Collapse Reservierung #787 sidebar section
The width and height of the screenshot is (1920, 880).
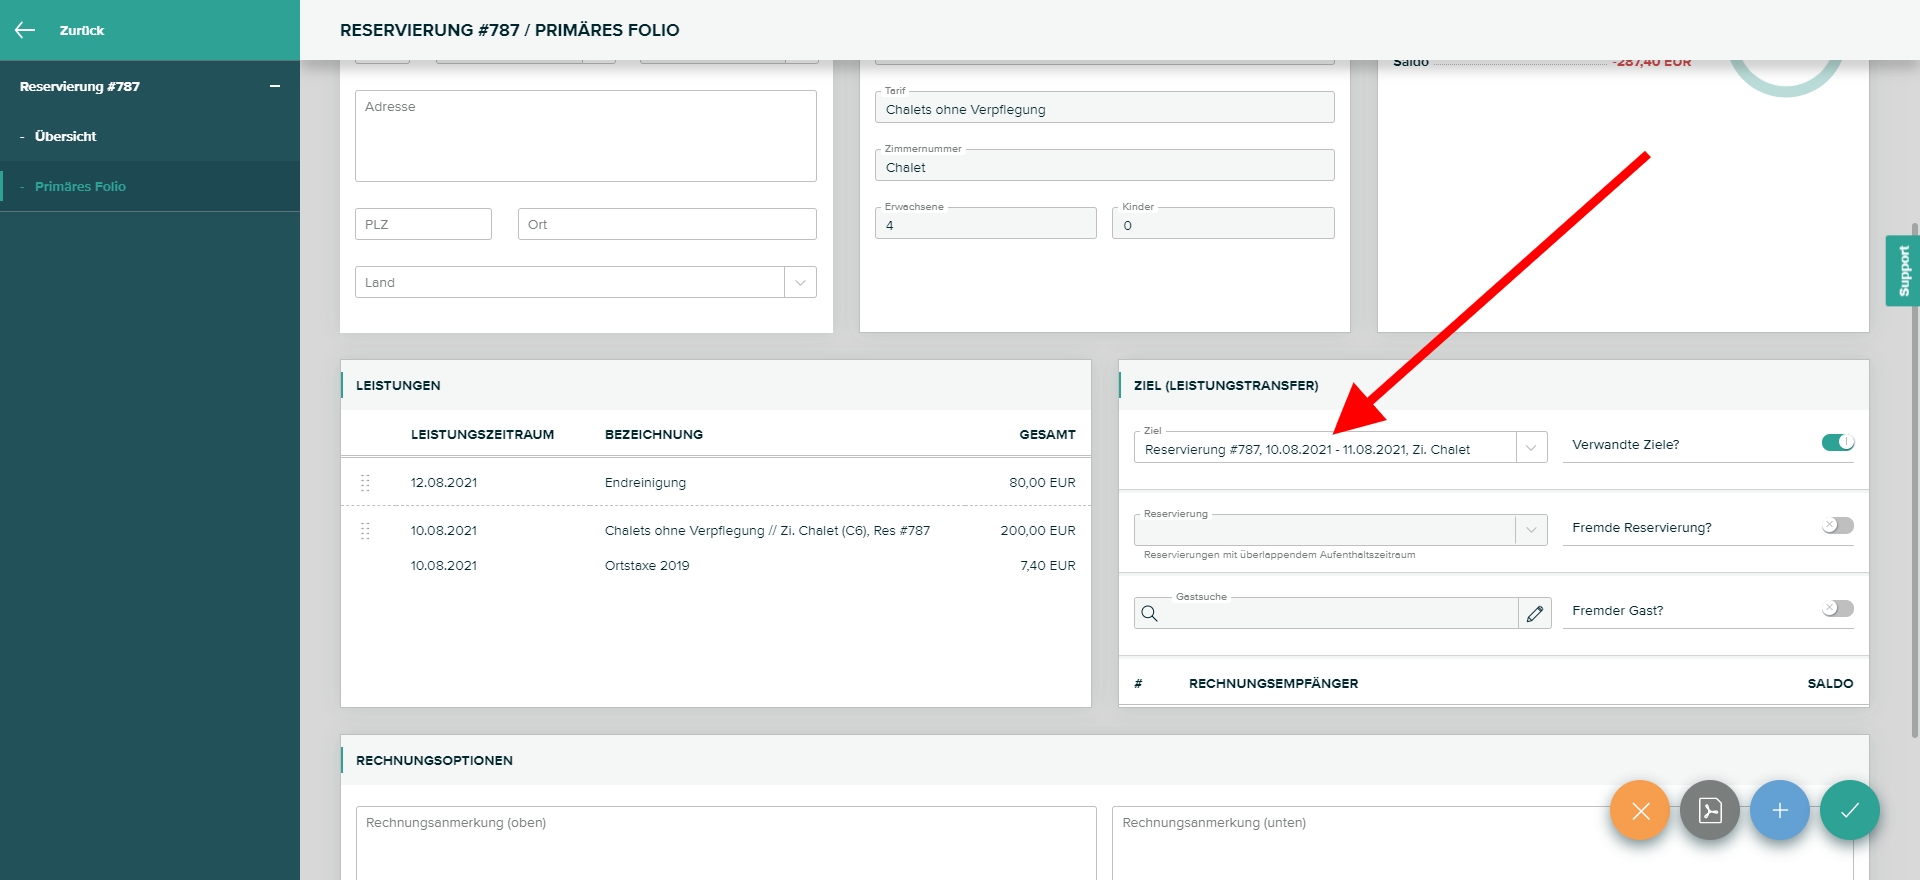(x=274, y=87)
